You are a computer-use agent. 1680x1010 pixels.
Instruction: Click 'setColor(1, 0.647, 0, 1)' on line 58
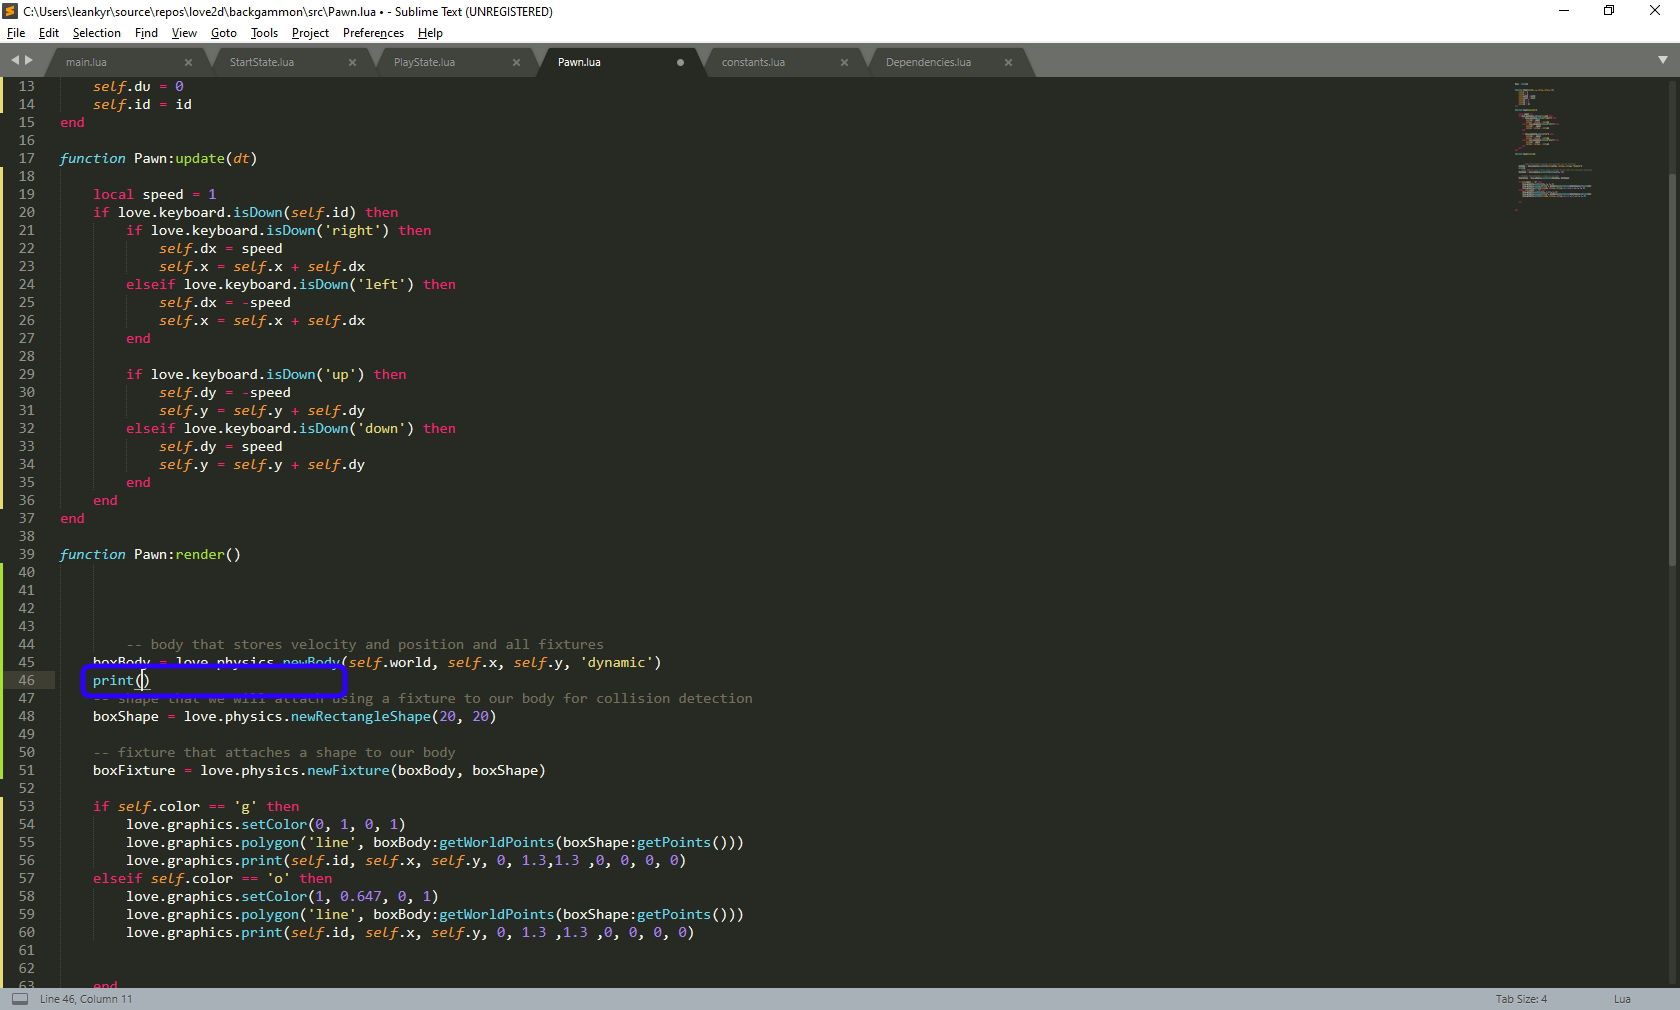340,896
